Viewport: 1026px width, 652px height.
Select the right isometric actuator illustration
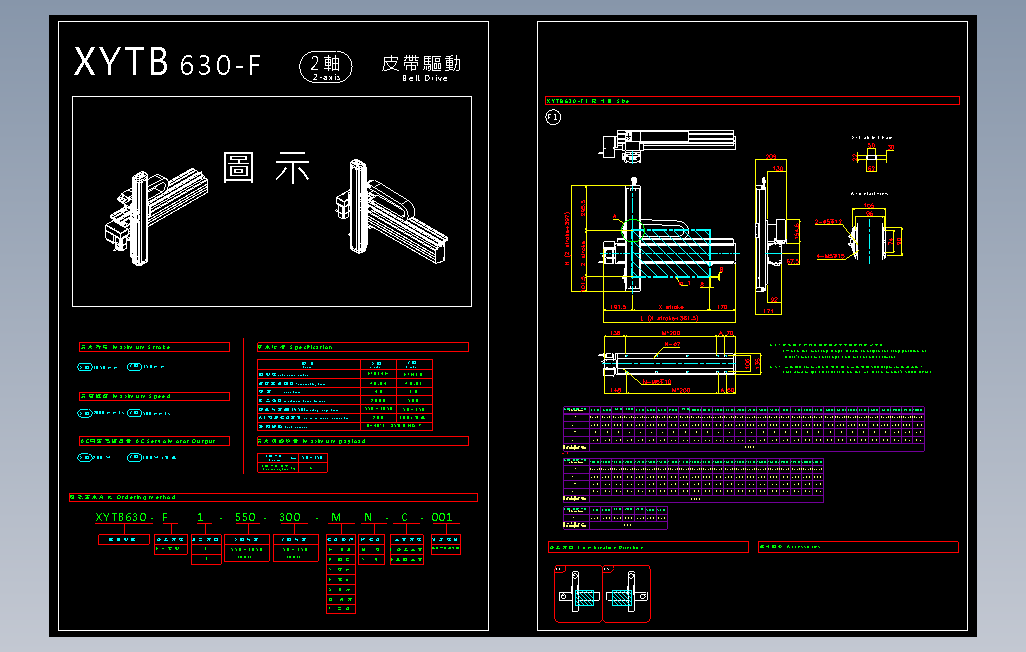coord(391,209)
